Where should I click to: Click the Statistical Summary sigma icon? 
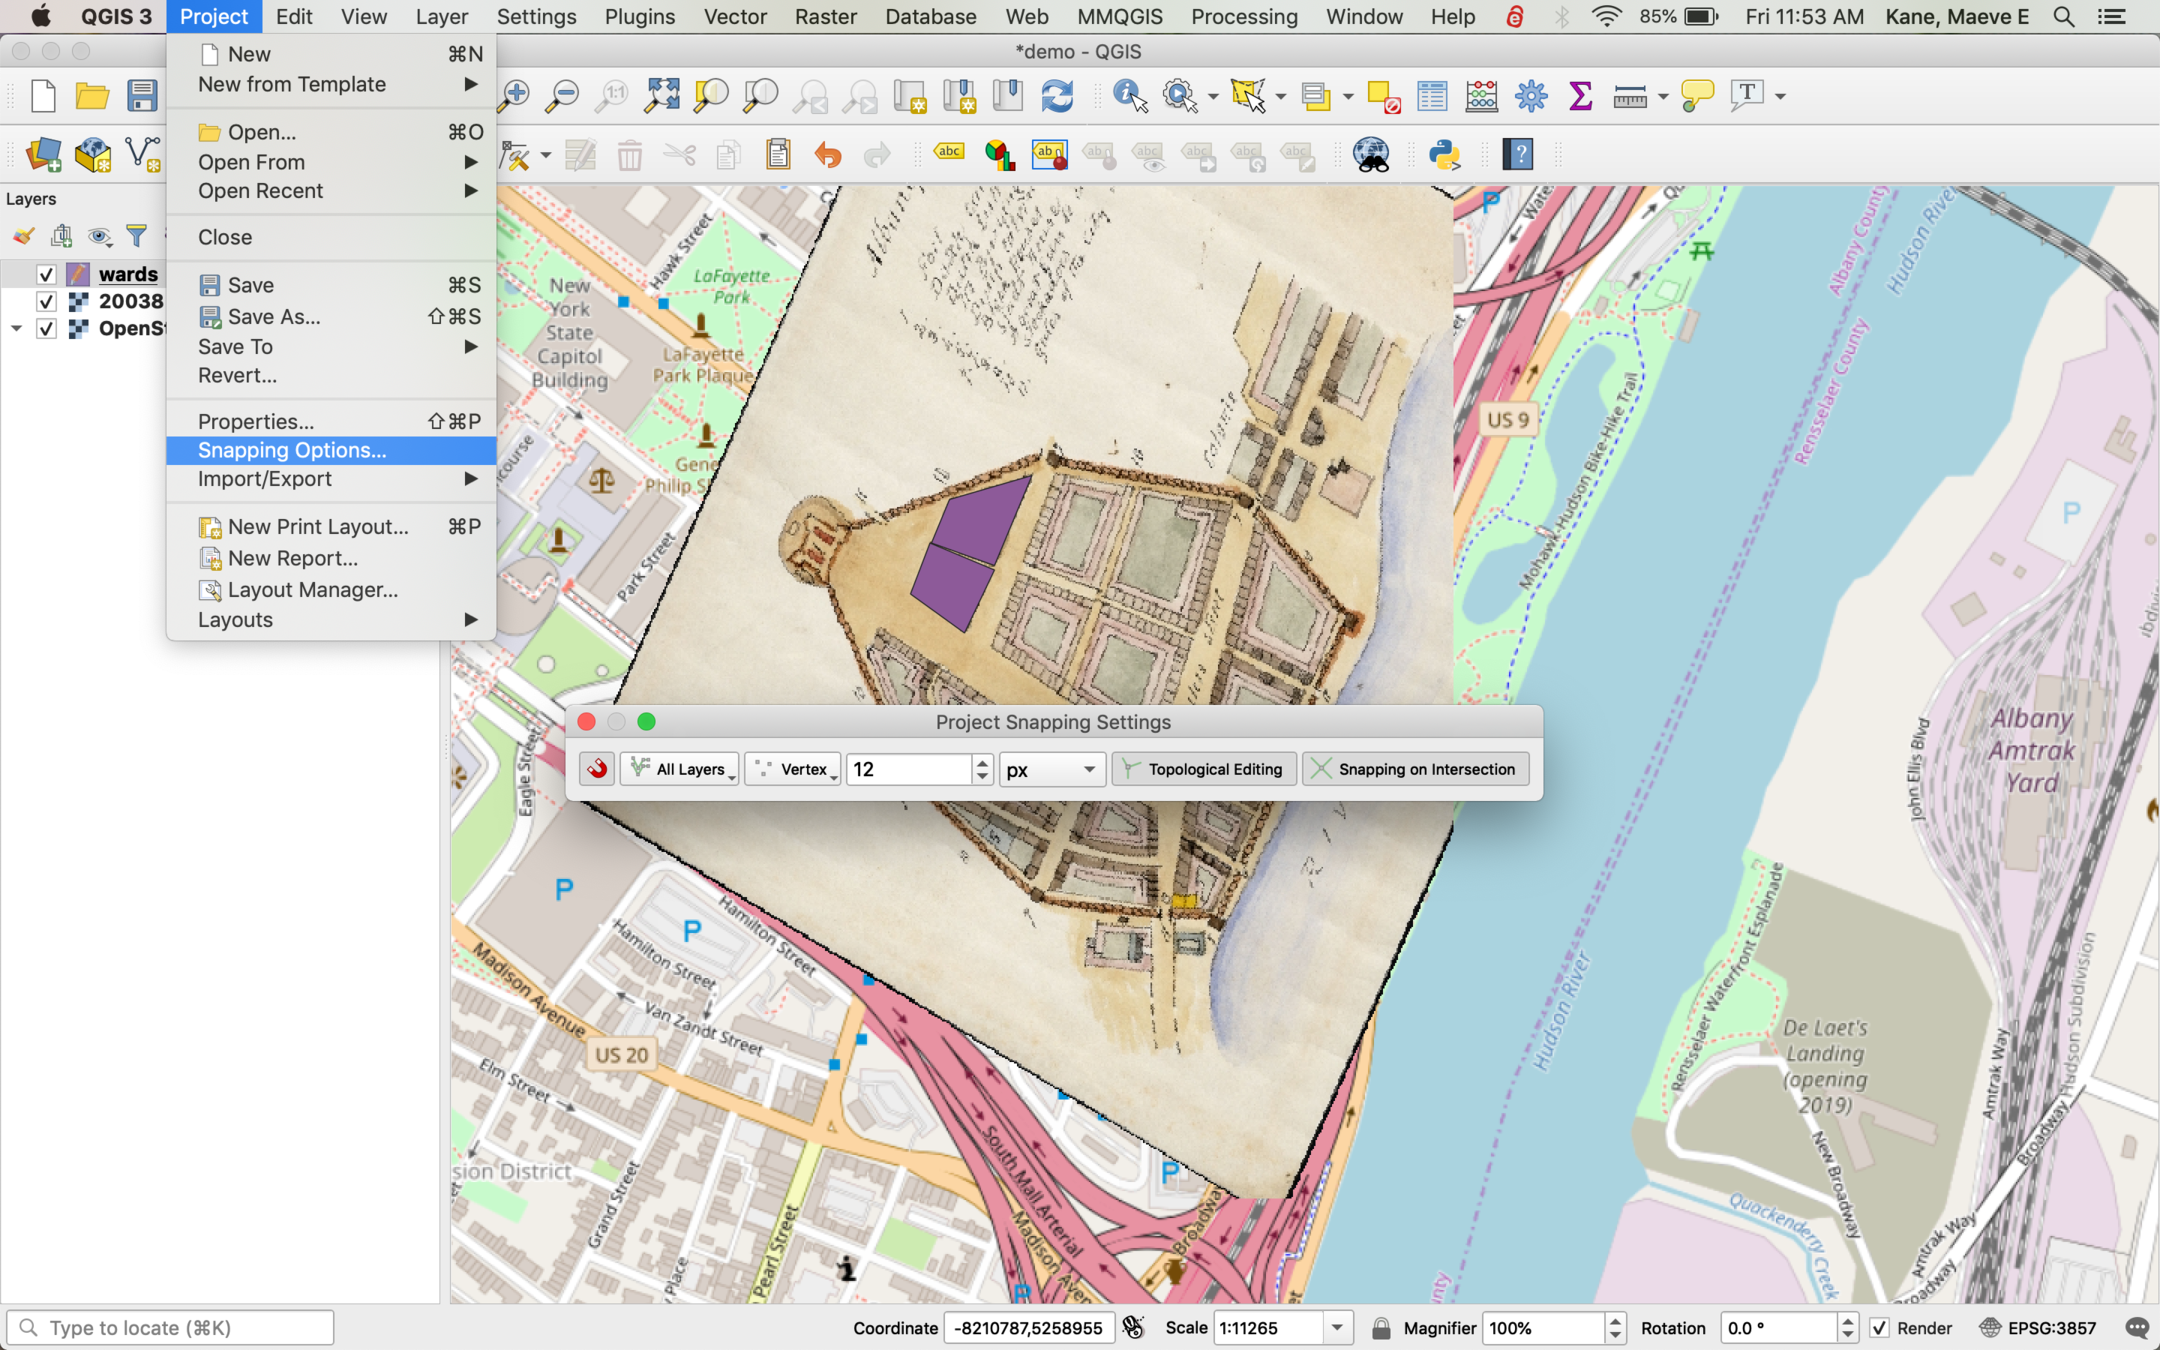coord(1580,96)
